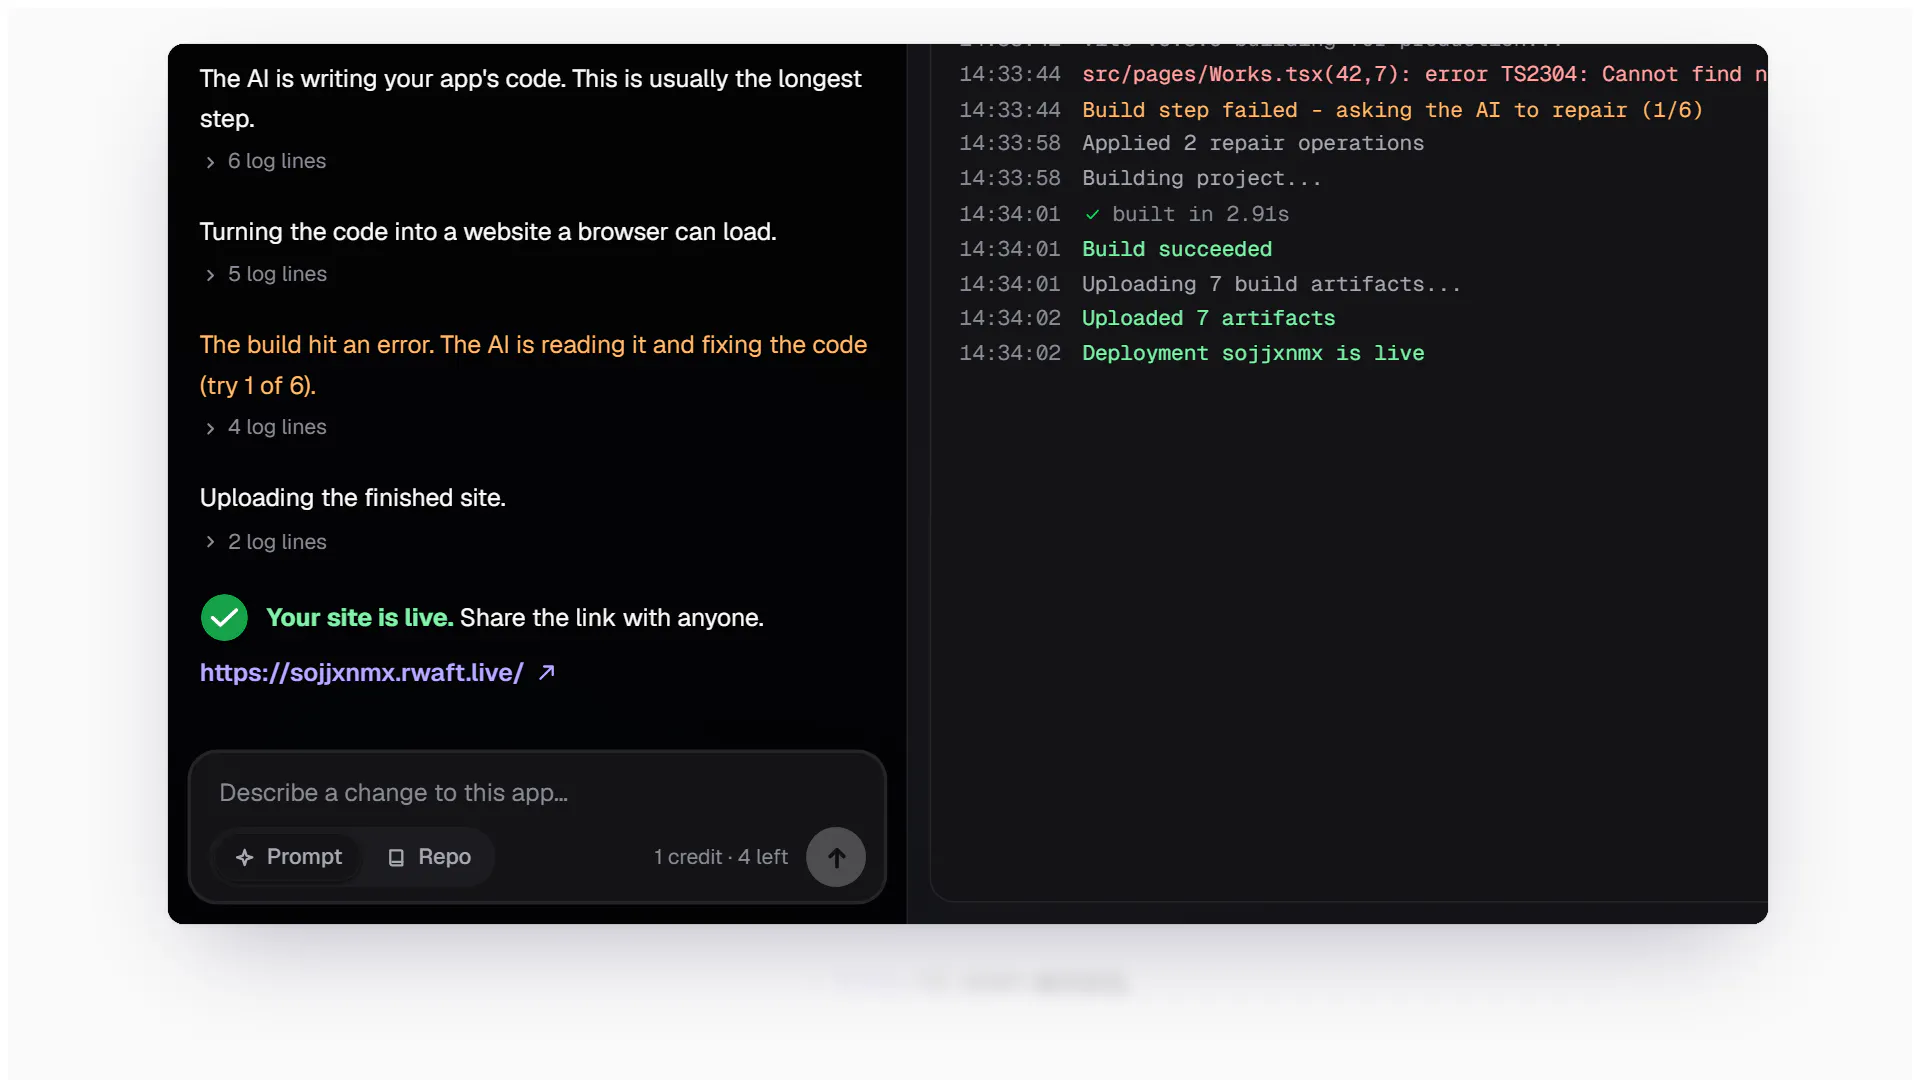Click the 'Build succeeded' log line
1920x1080 pixels.
1177,249
